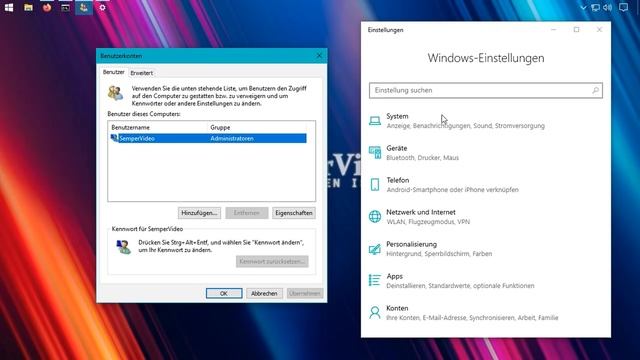The height and width of the screenshot is (360, 640).
Task: Click the Benutzername column header
Action: pos(131,127)
